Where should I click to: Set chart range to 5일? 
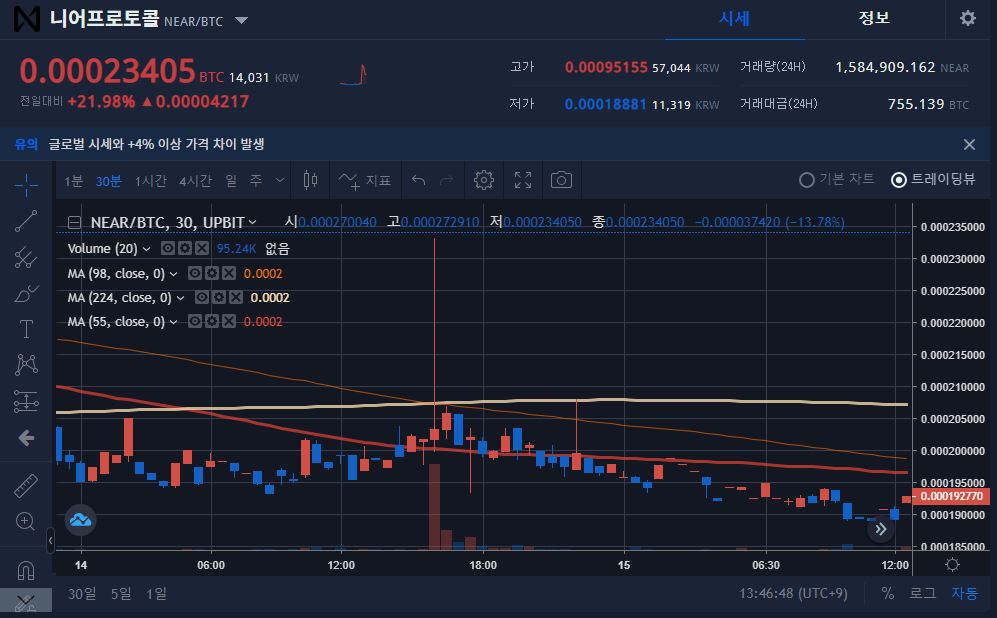[121, 593]
